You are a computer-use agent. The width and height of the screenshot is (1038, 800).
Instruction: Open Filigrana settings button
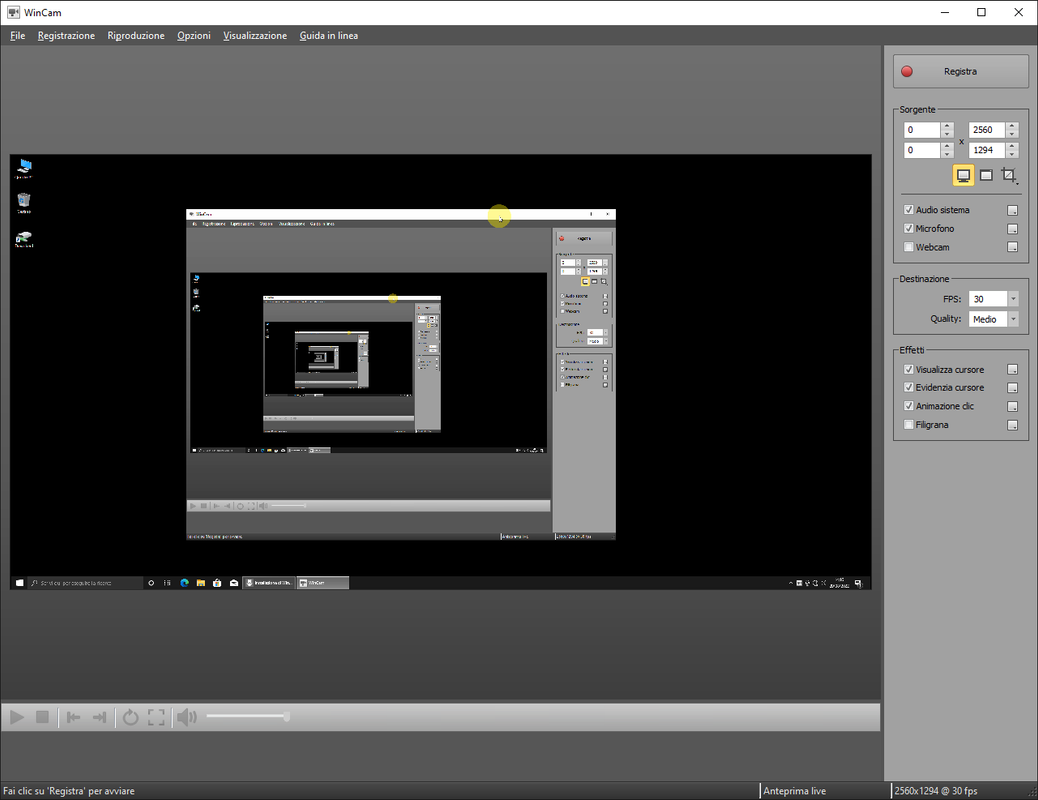[x=1012, y=425]
